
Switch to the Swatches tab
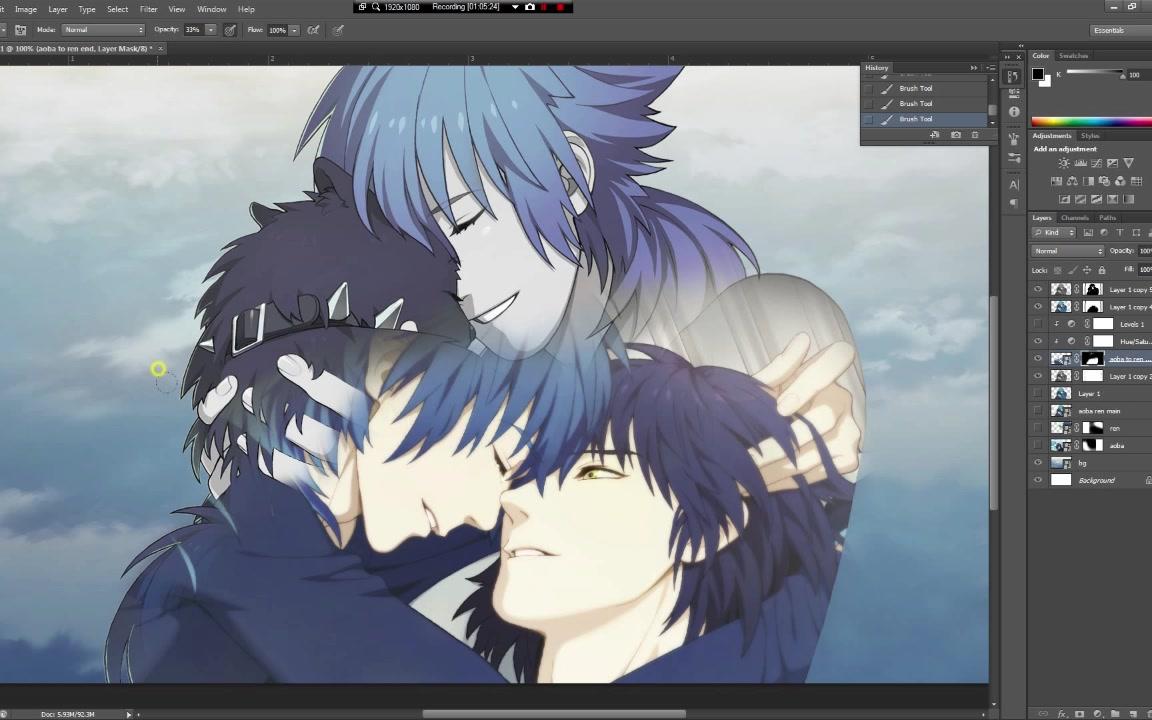click(x=1073, y=56)
